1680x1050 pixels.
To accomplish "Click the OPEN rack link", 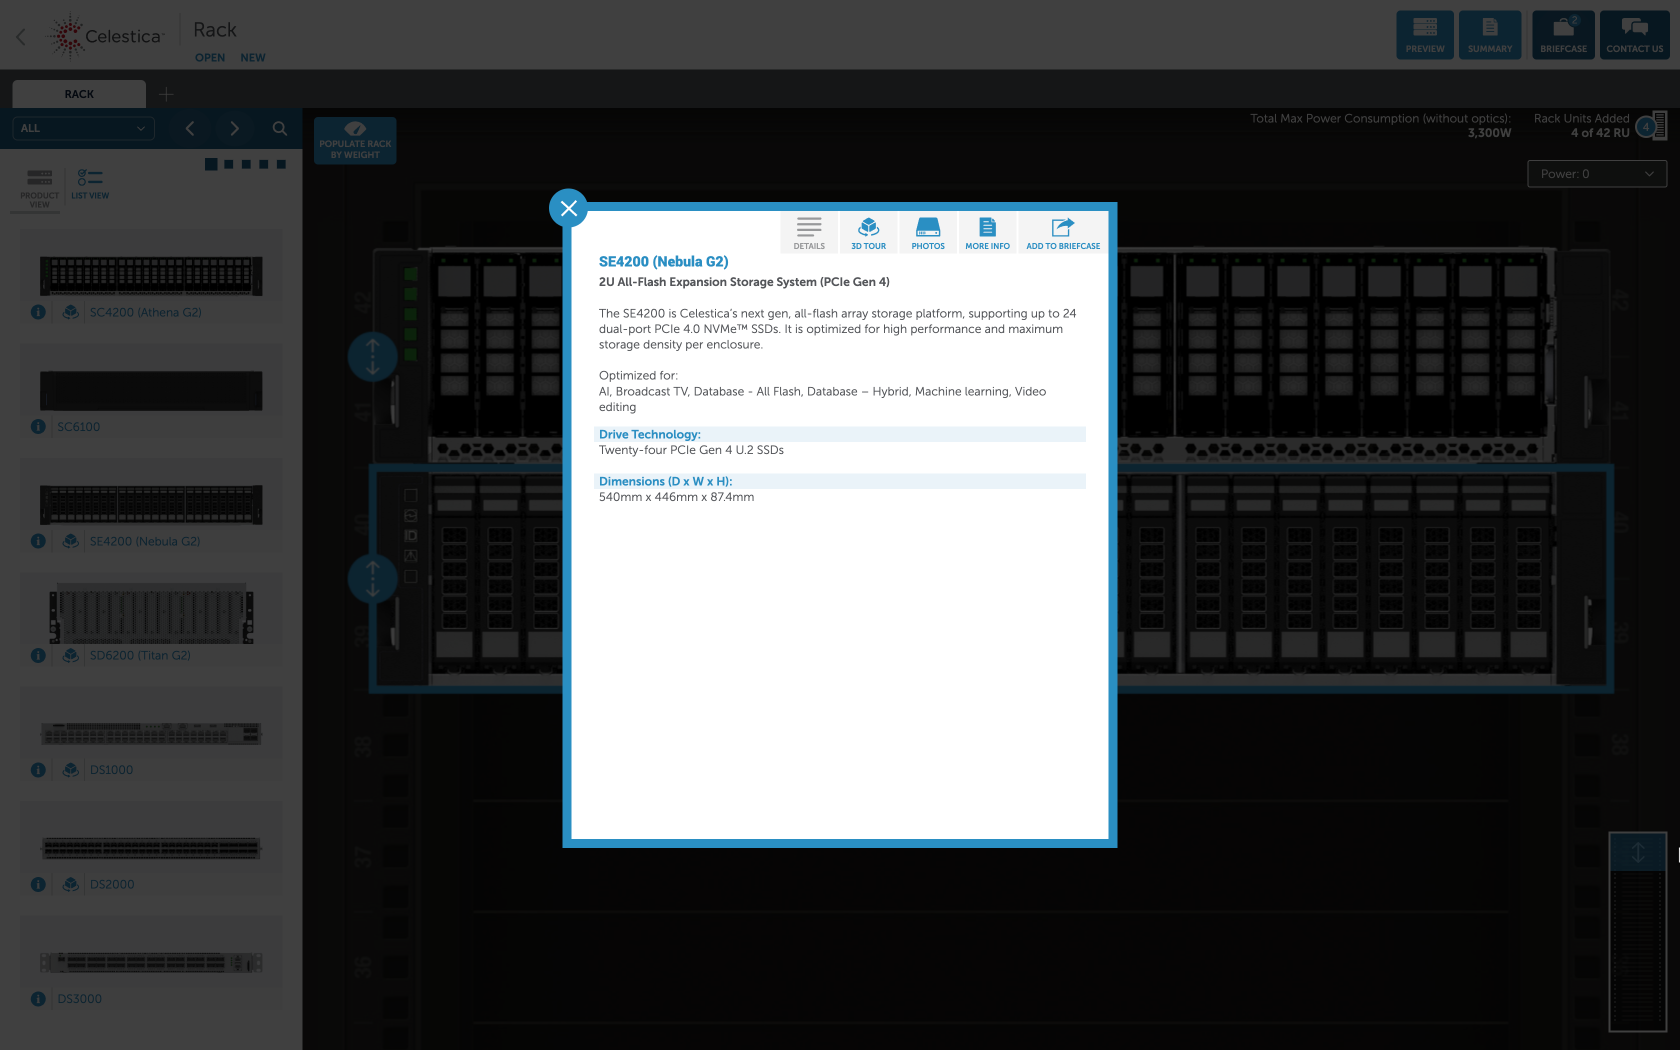I will point(209,58).
